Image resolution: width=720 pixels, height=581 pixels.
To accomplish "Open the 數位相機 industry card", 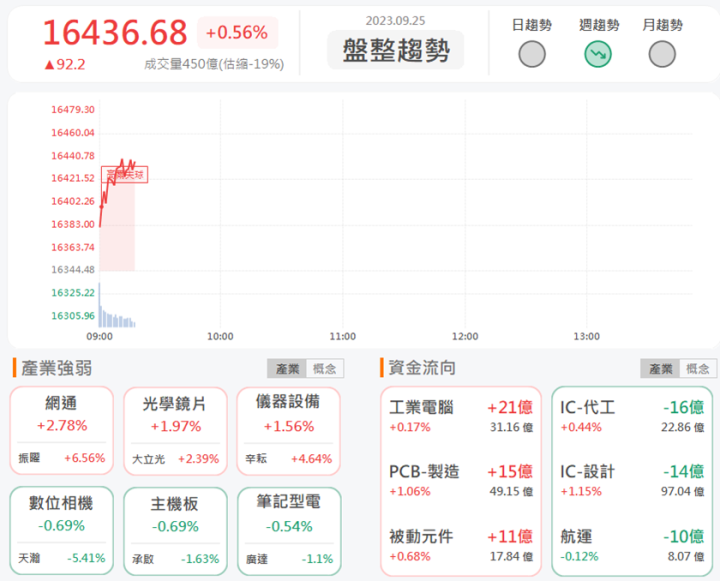I will tap(62, 530).
